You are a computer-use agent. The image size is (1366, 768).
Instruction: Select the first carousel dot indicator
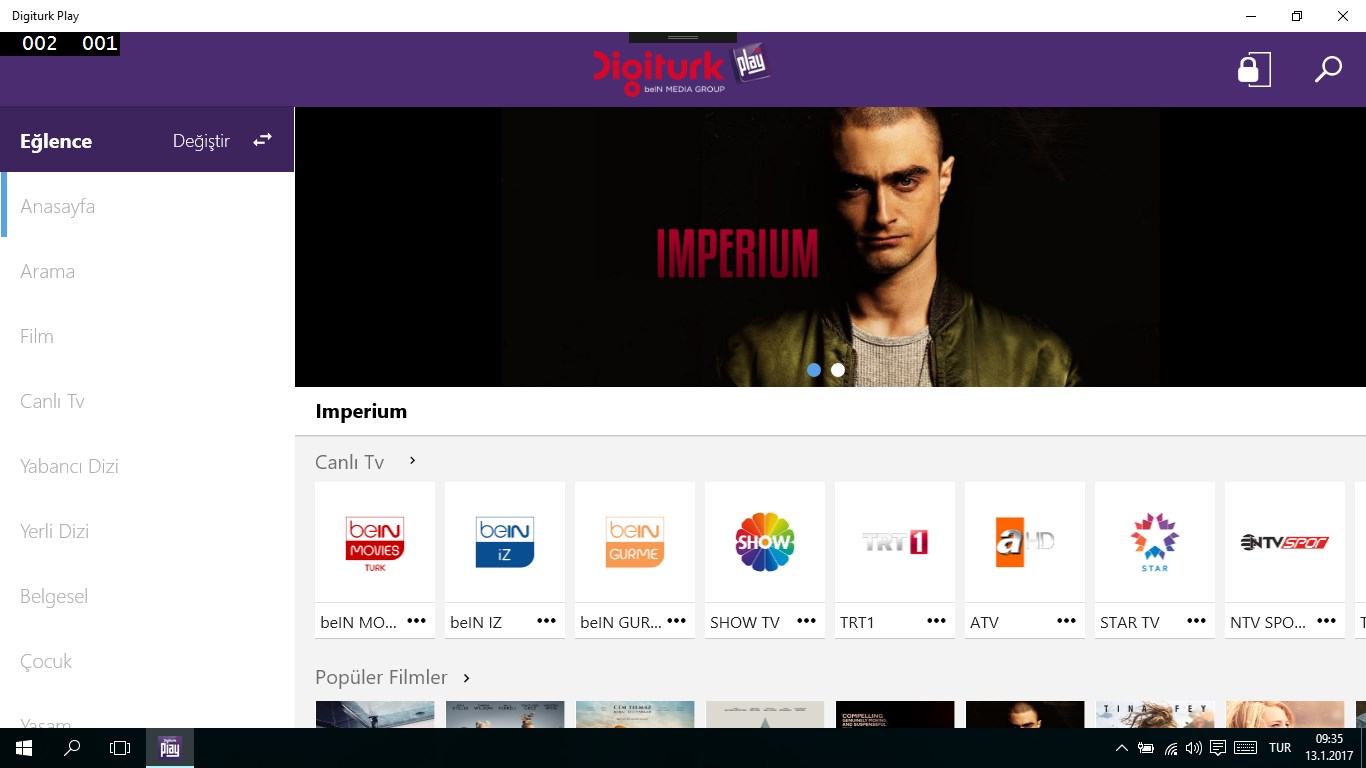click(x=814, y=370)
